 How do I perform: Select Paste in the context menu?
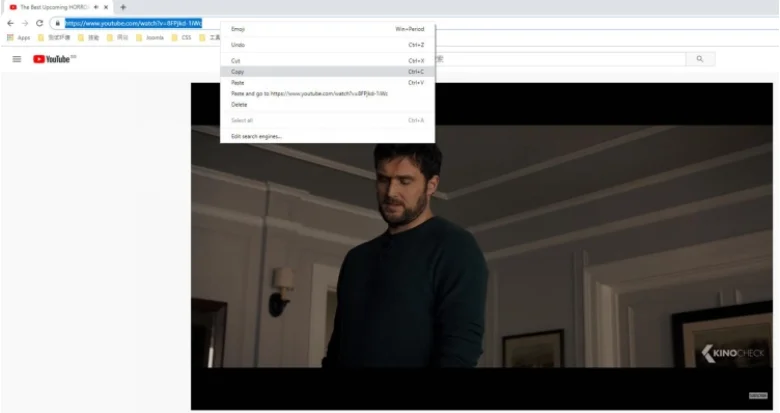[x=238, y=83]
